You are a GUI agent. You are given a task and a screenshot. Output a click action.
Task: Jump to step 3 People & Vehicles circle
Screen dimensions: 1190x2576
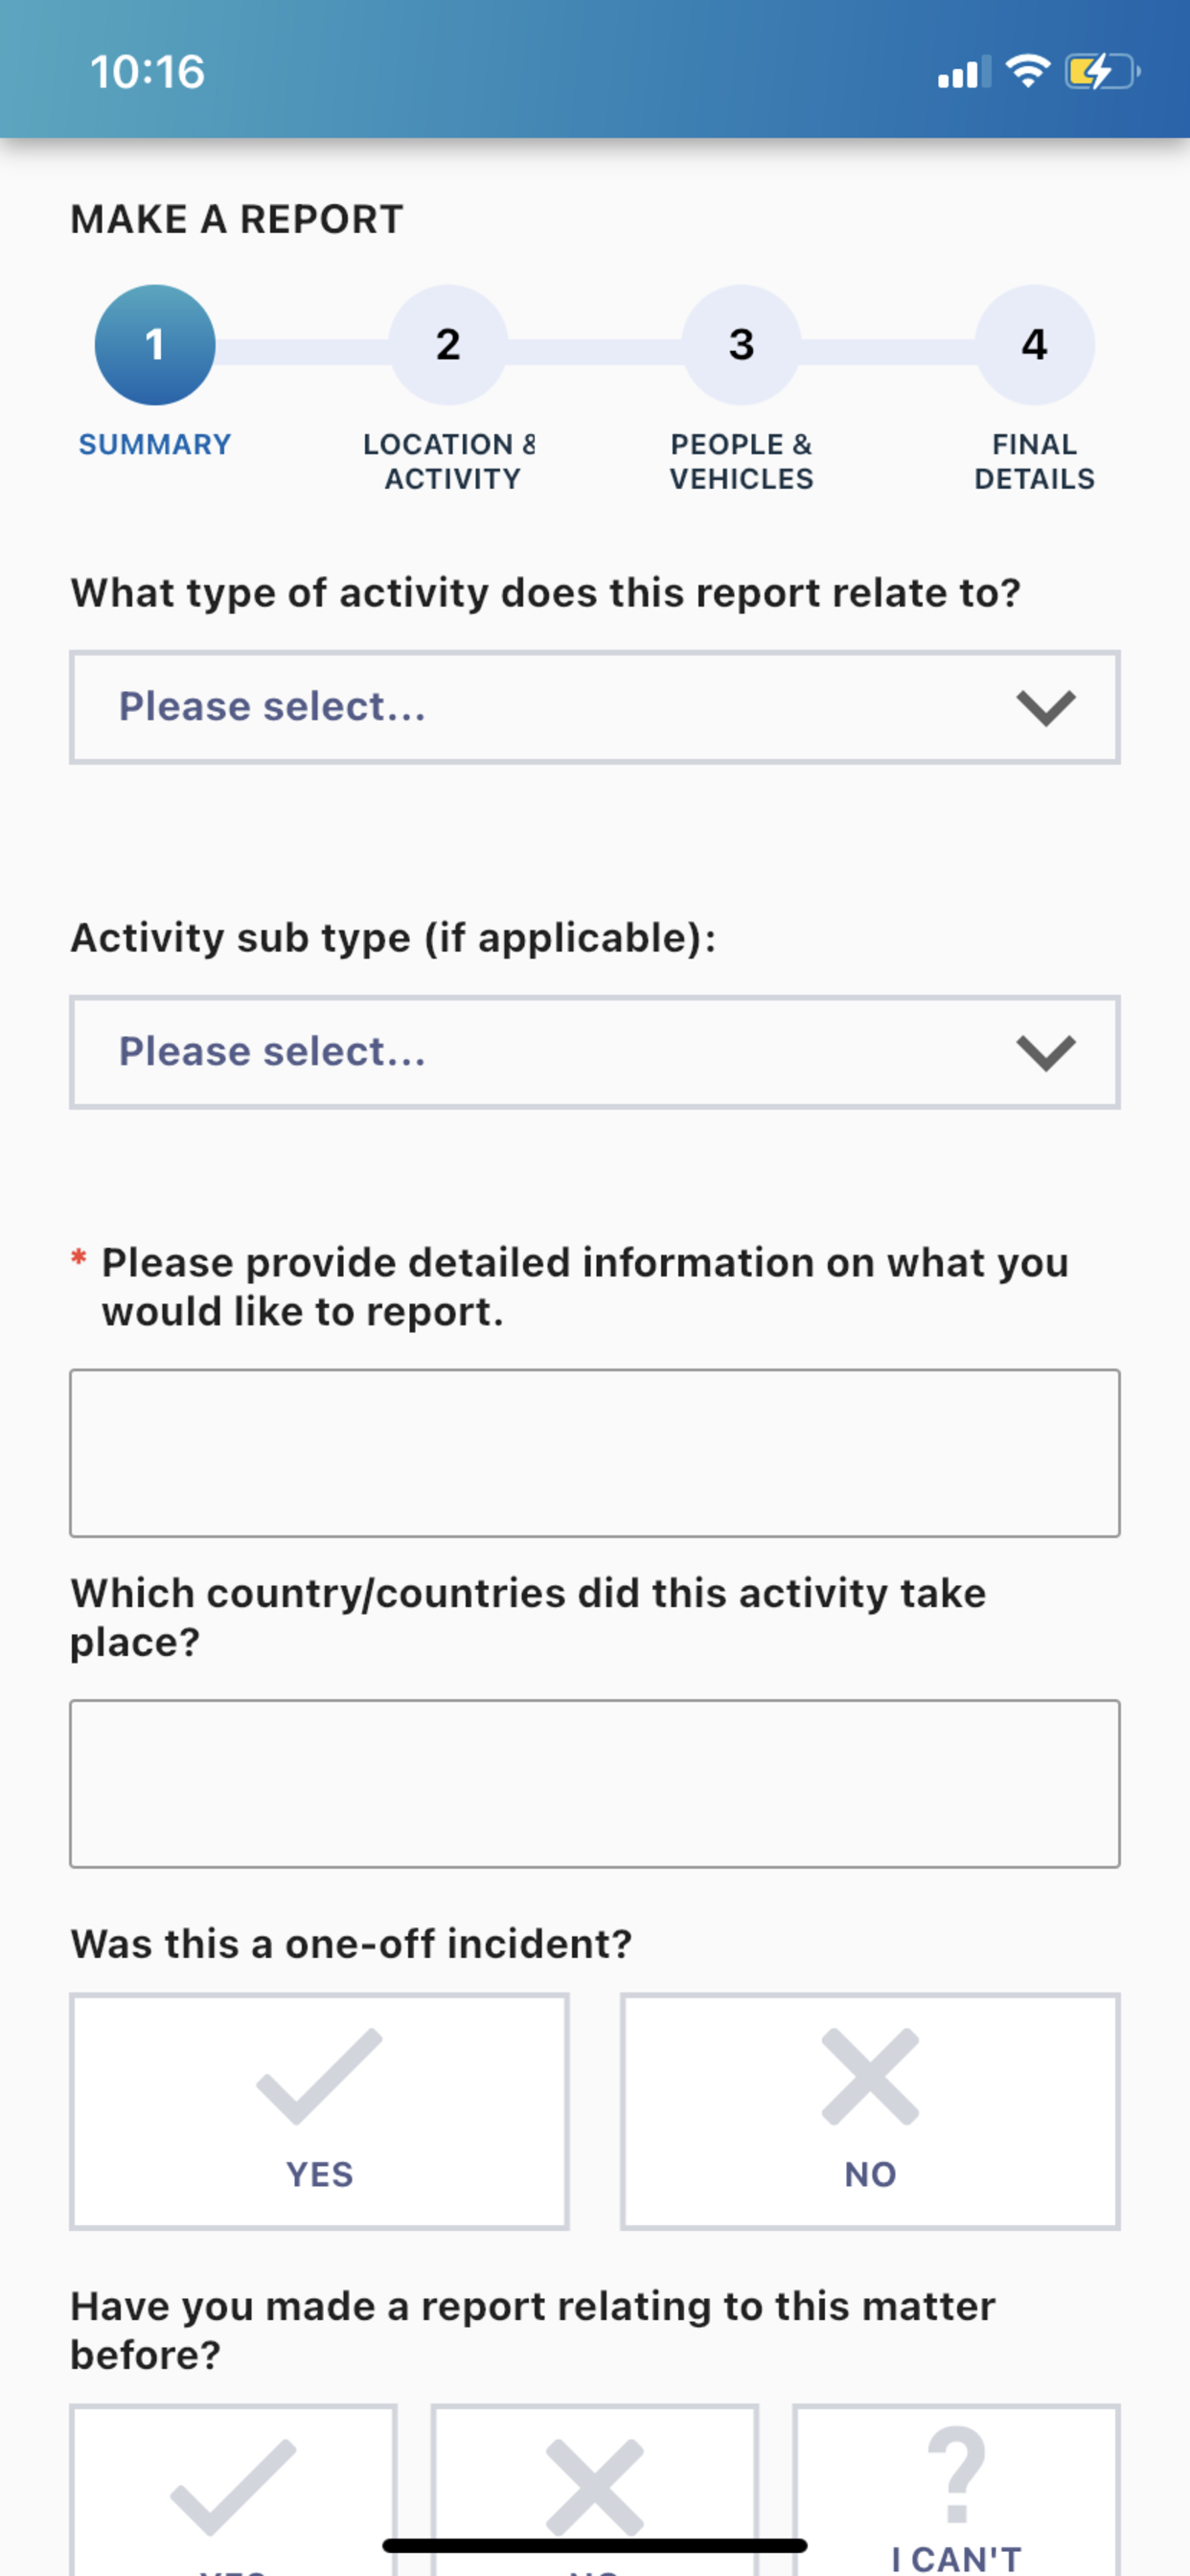(741, 345)
